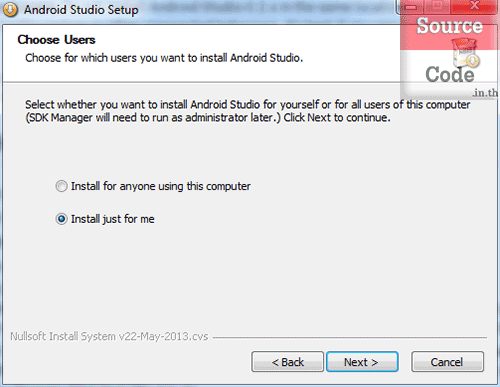
Task: Close the Android Studio Setup window
Action: (474, 6)
